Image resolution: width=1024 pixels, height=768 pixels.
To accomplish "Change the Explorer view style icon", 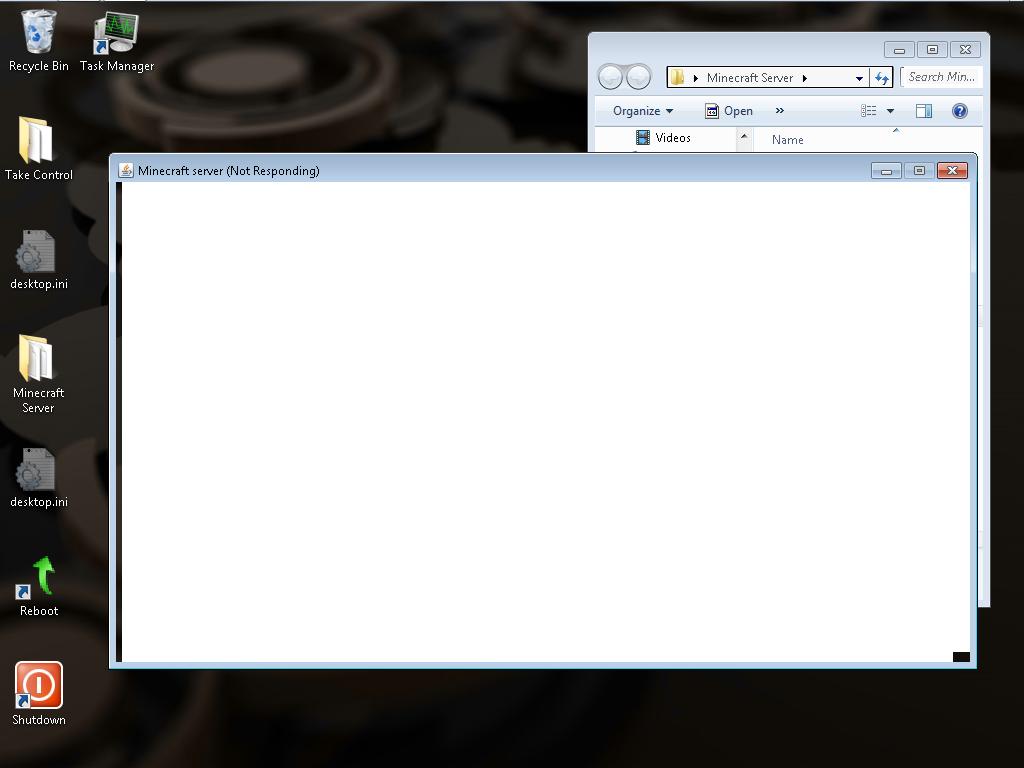I will [868, 111].
